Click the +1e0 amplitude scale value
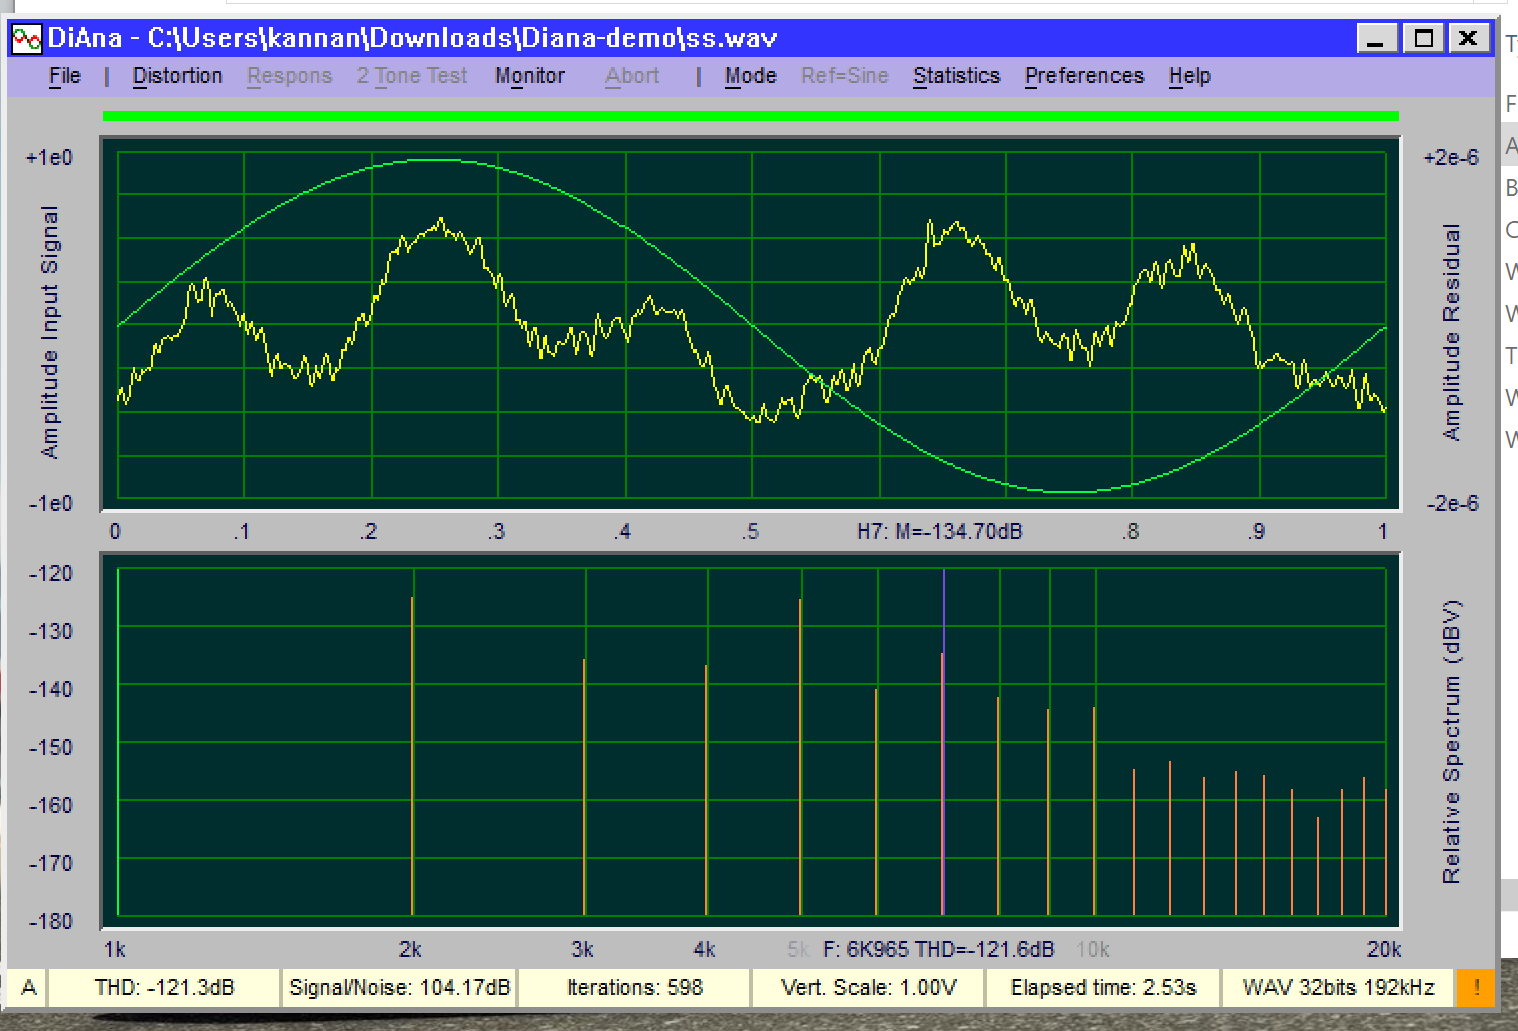 tap(49, 158)
